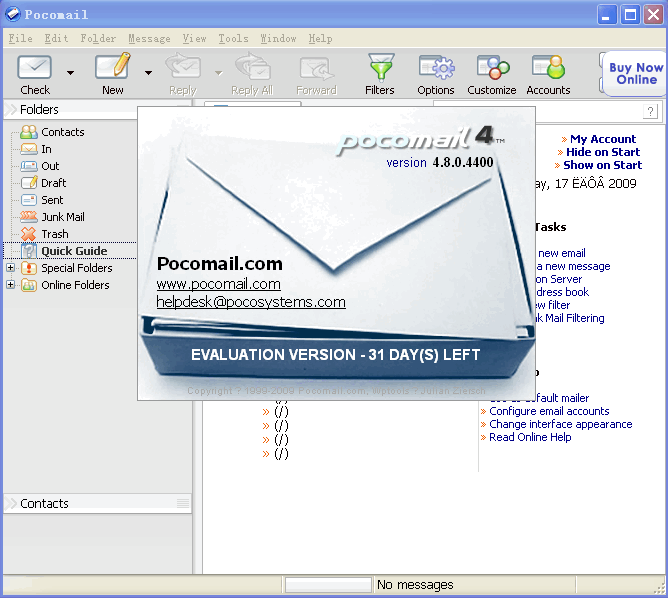Screen dimensions: 668x598
Task: Select the Quick Guide icon
Action: [x=29, y=251]
